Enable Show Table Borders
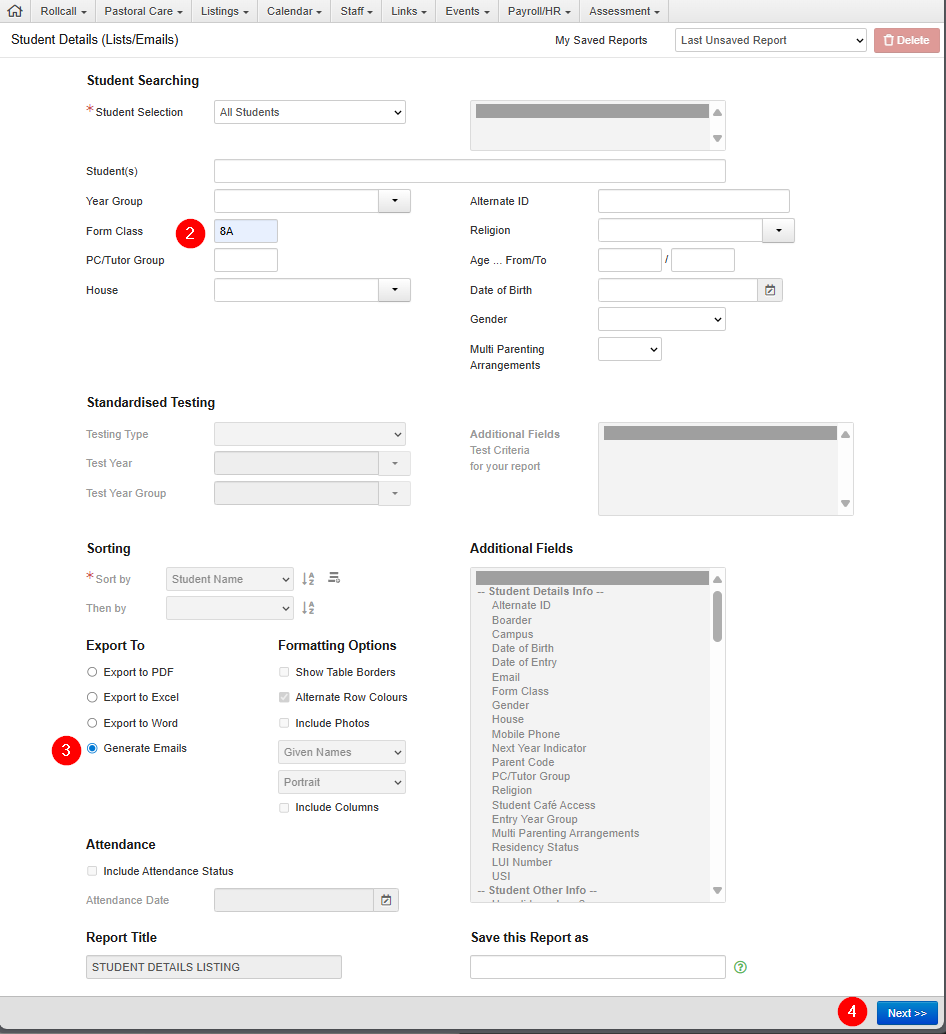 click(284, 672)
